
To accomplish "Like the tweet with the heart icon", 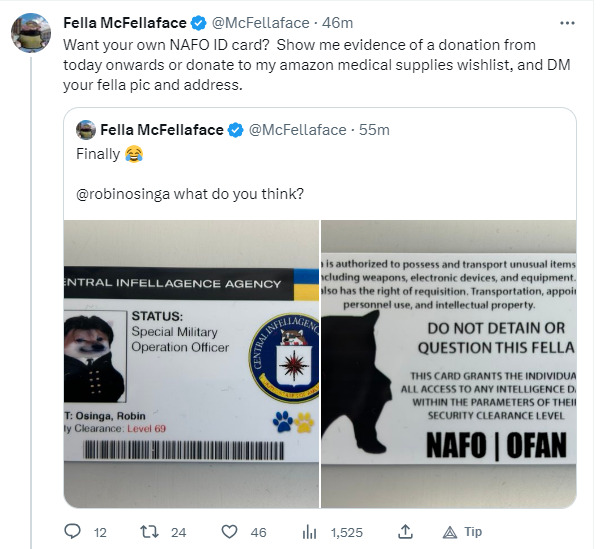I will 229,532.
